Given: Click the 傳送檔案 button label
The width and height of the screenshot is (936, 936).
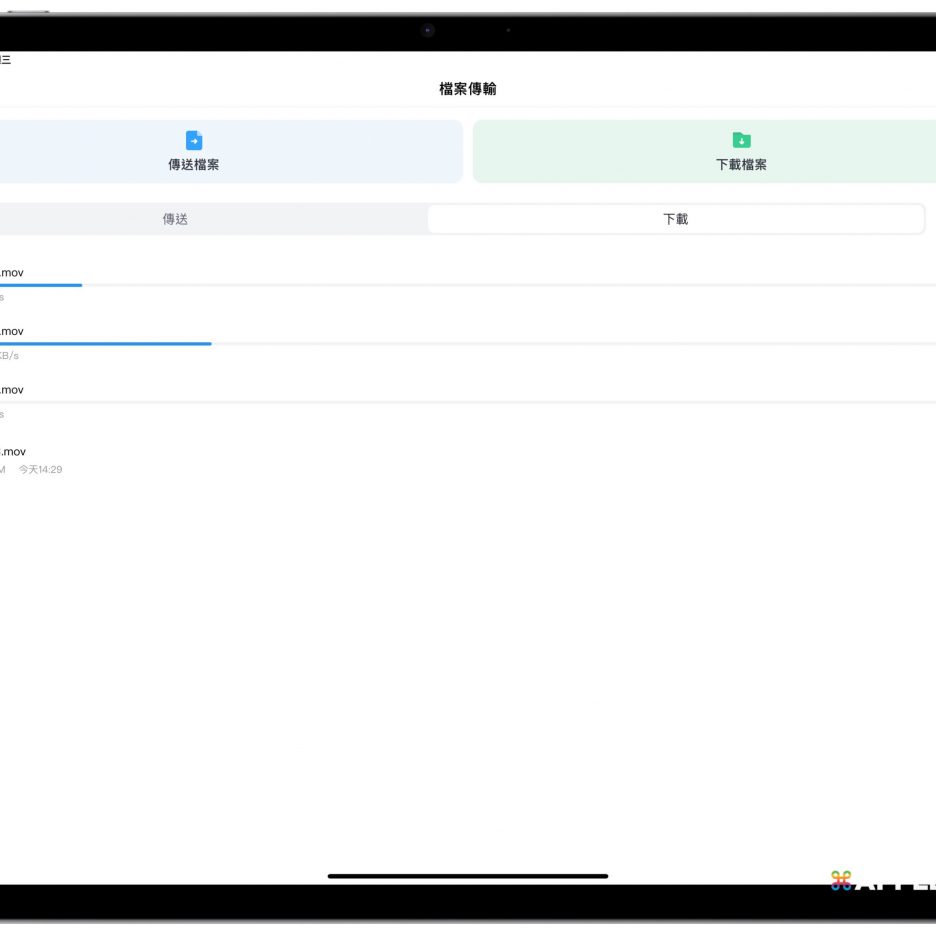Looking at the screenshot, I should 194,165.
